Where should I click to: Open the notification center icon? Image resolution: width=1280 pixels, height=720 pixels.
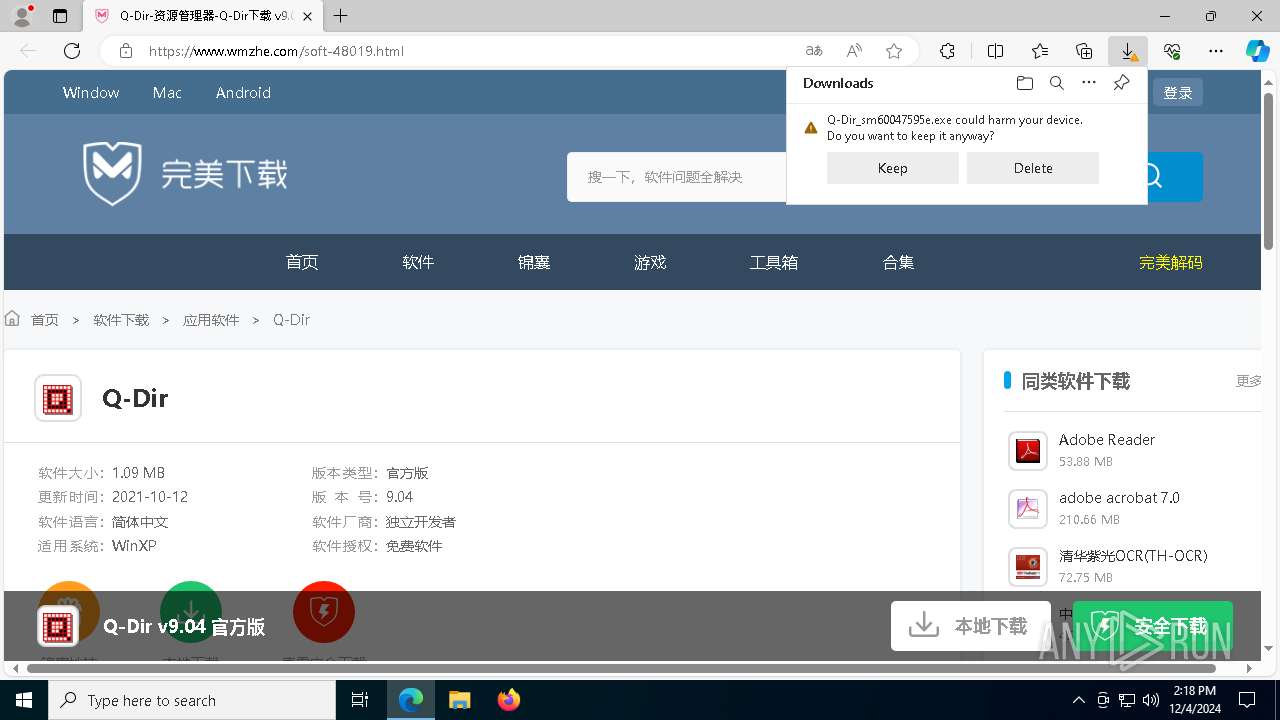[x=1248, y=700]
